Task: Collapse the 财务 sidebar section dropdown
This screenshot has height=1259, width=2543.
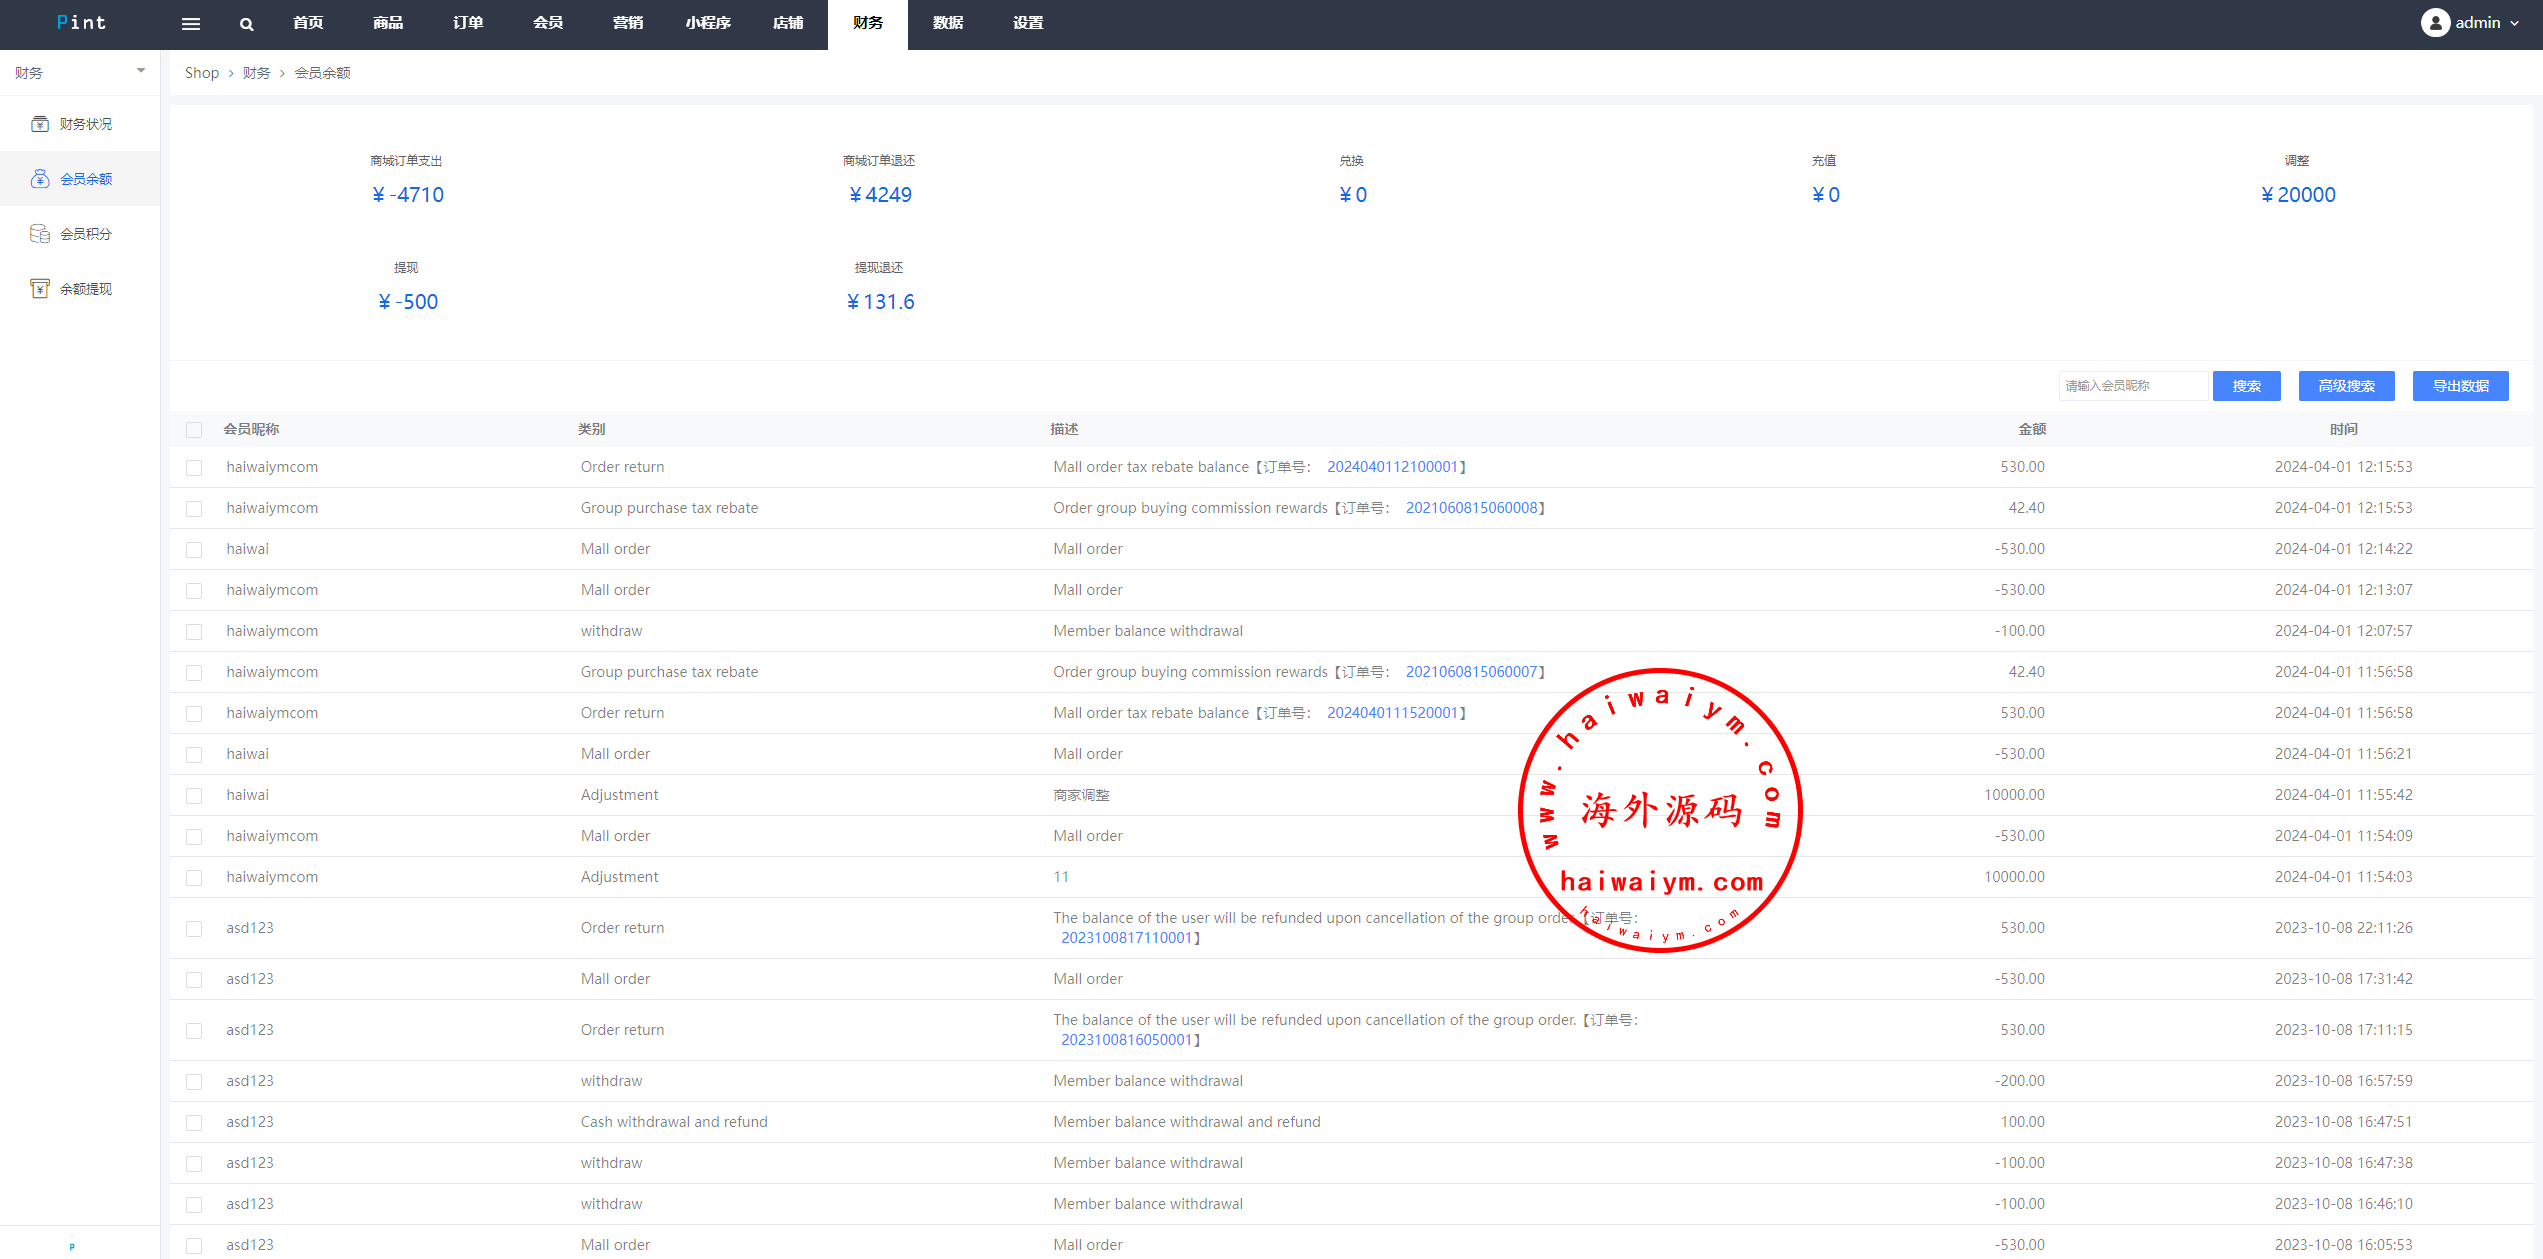Action: pyautogui.click(x=141, y=71)
